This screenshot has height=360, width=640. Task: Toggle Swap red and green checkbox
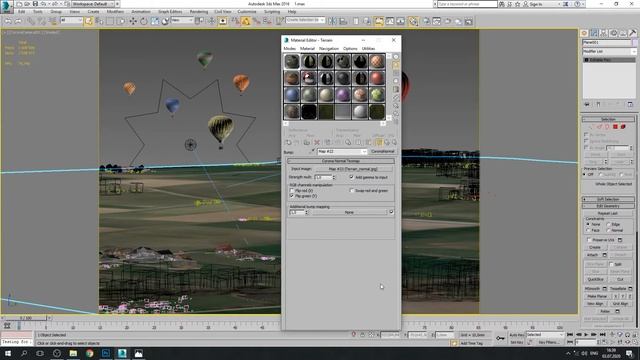pyautogui.click(x=351, y=191)
